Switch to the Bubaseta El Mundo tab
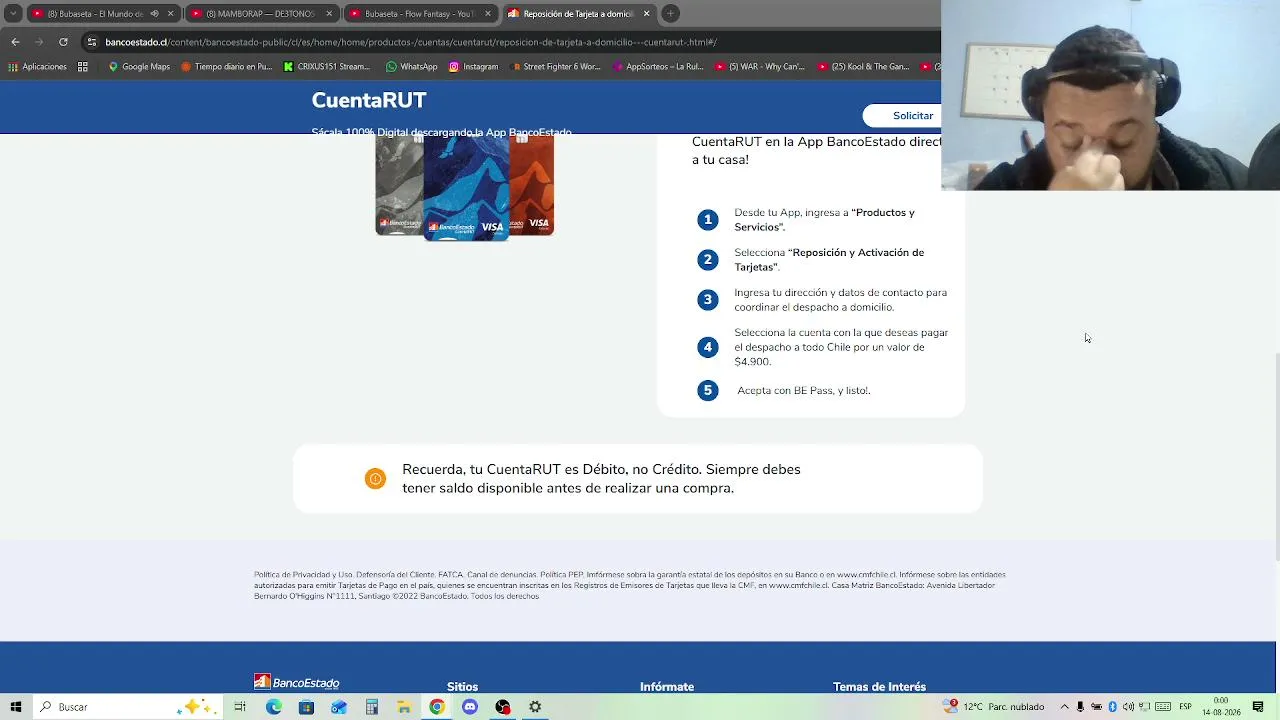 coord(95,14)
